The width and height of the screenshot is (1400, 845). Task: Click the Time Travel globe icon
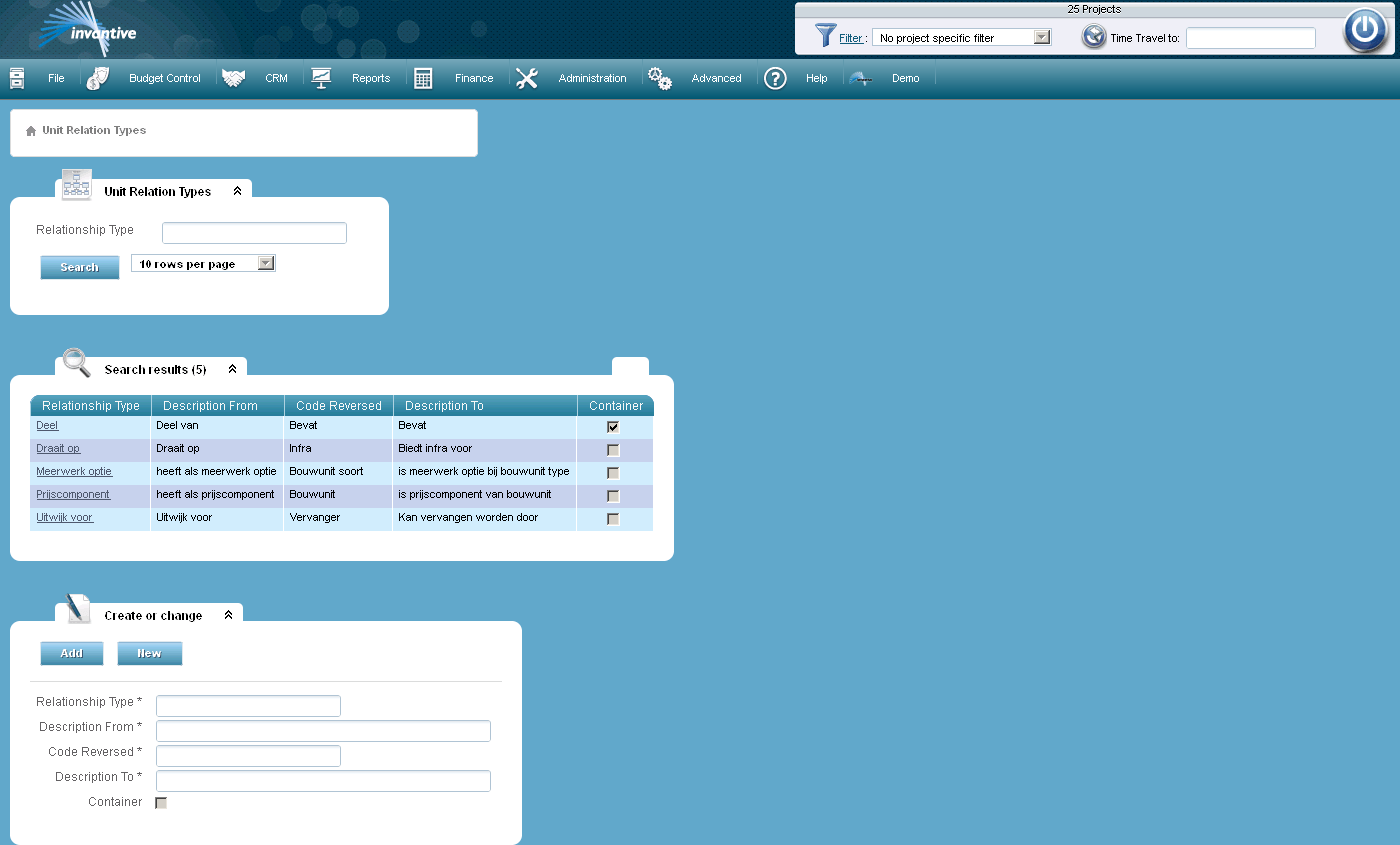(1094, 37)
